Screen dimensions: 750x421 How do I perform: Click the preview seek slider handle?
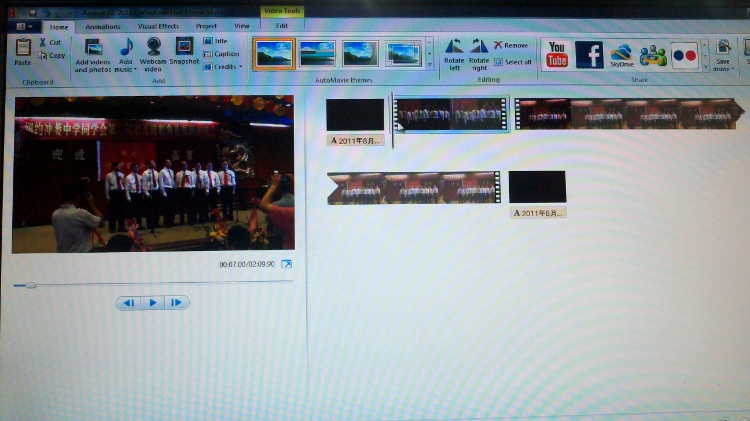31,285
